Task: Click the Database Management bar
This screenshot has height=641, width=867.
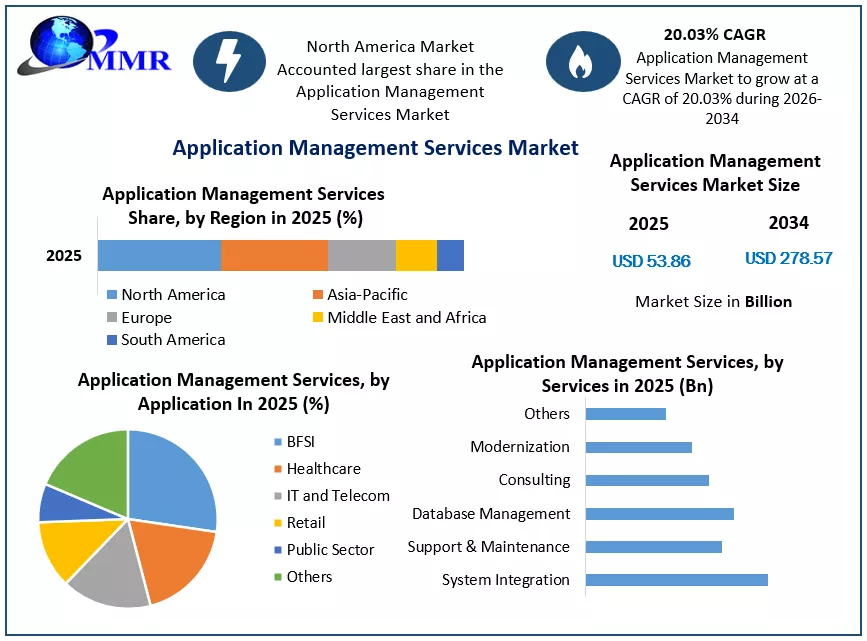Action: pos(660,514)
